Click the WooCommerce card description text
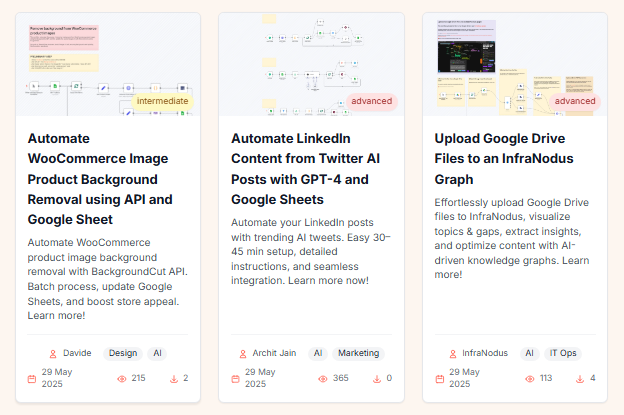The width and height of the screenshot is (624, 415). tap(107, 279)
